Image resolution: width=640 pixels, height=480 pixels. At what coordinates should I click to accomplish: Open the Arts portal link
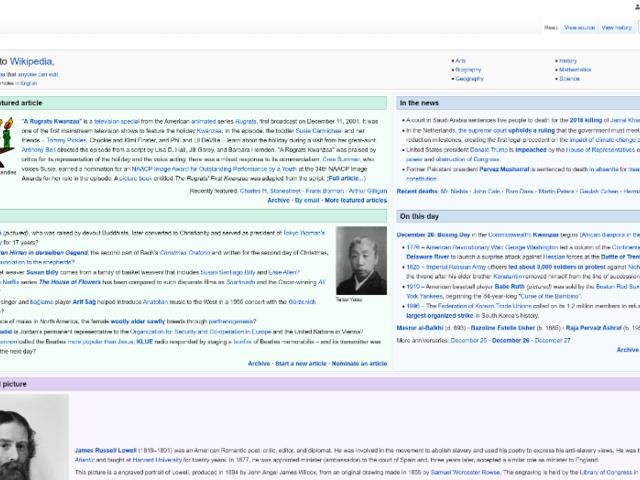461,61
